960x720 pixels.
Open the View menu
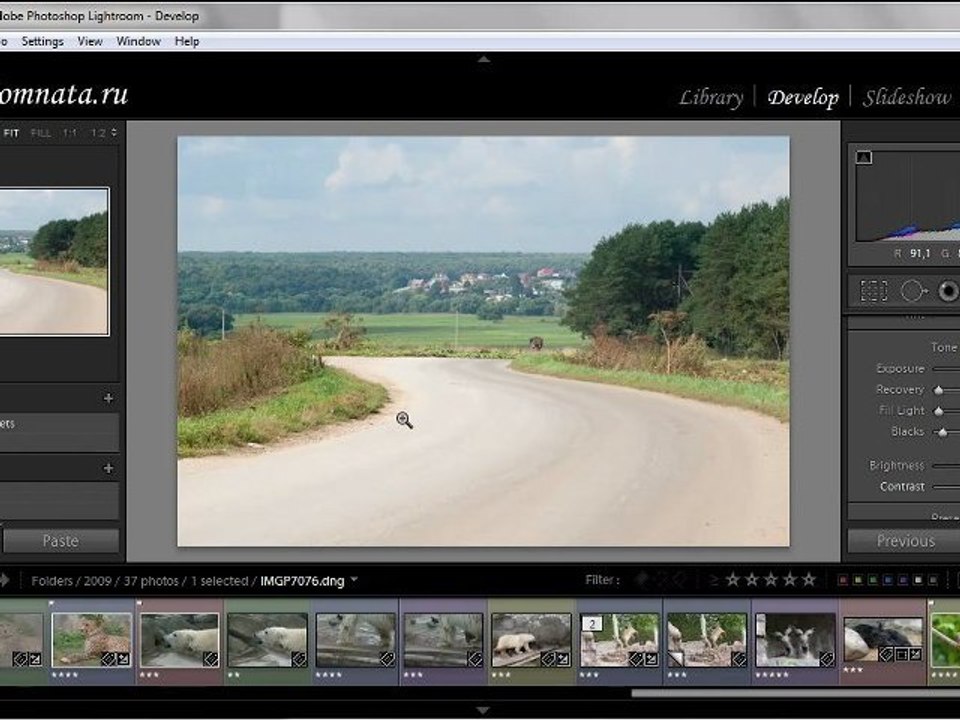90,41
